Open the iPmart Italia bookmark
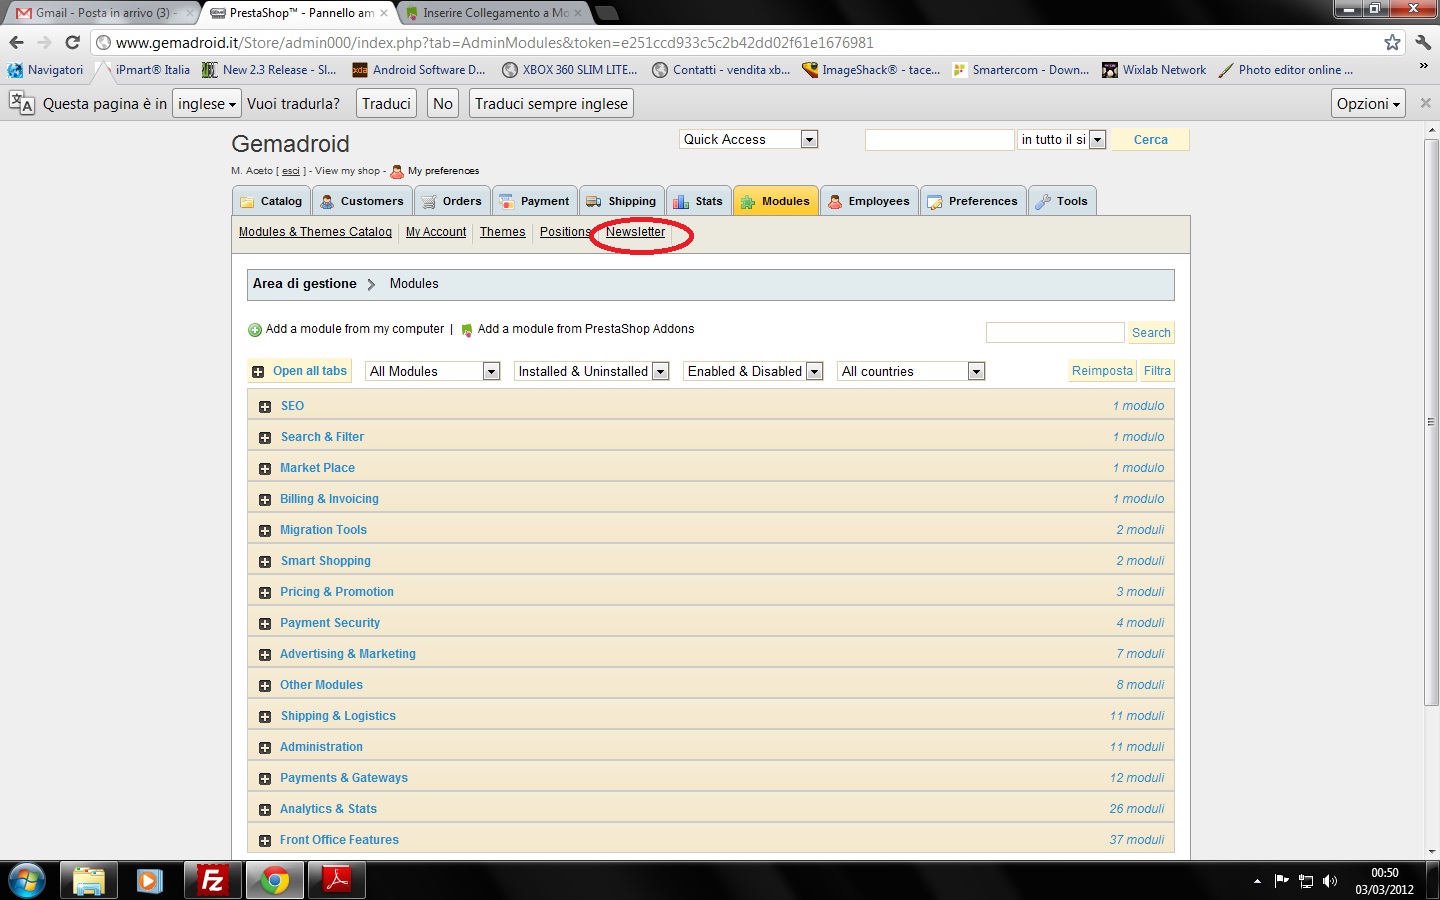This screenshot has height=900, width=1440. pos(144,70)
